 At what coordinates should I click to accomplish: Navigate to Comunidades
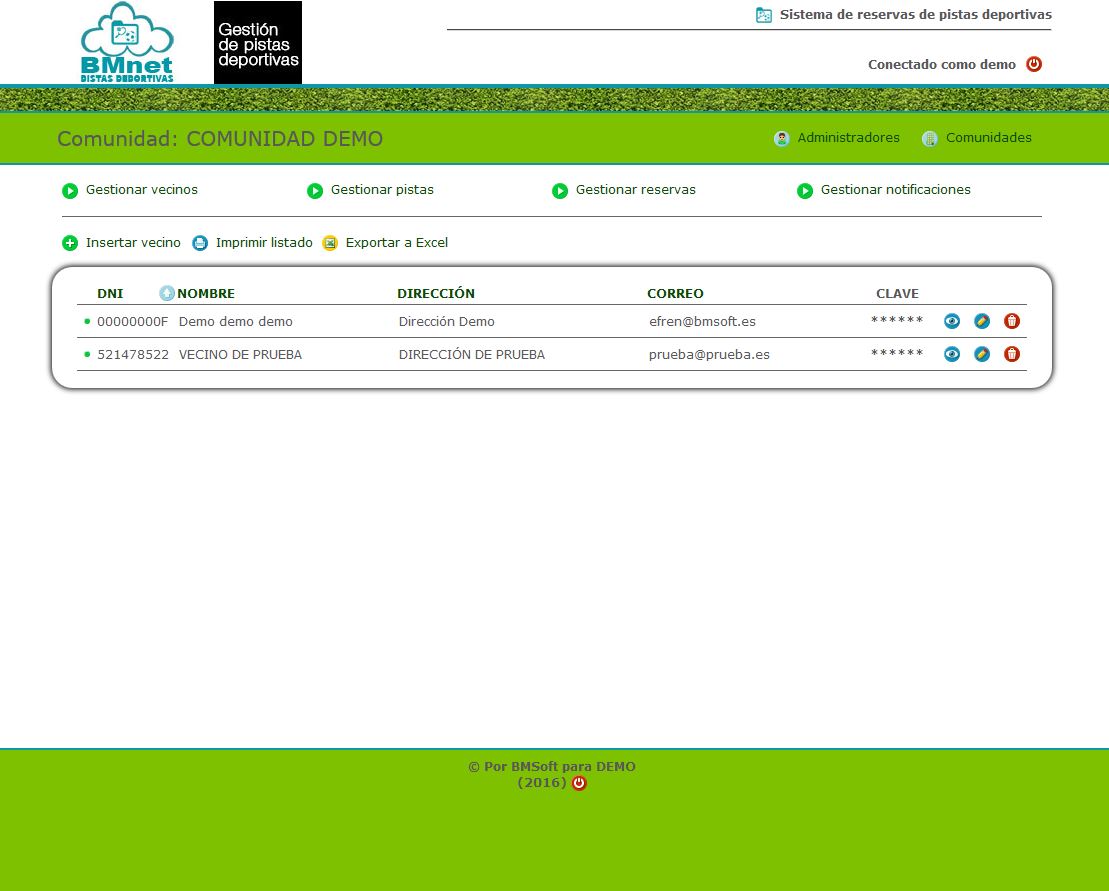[988, 138]
